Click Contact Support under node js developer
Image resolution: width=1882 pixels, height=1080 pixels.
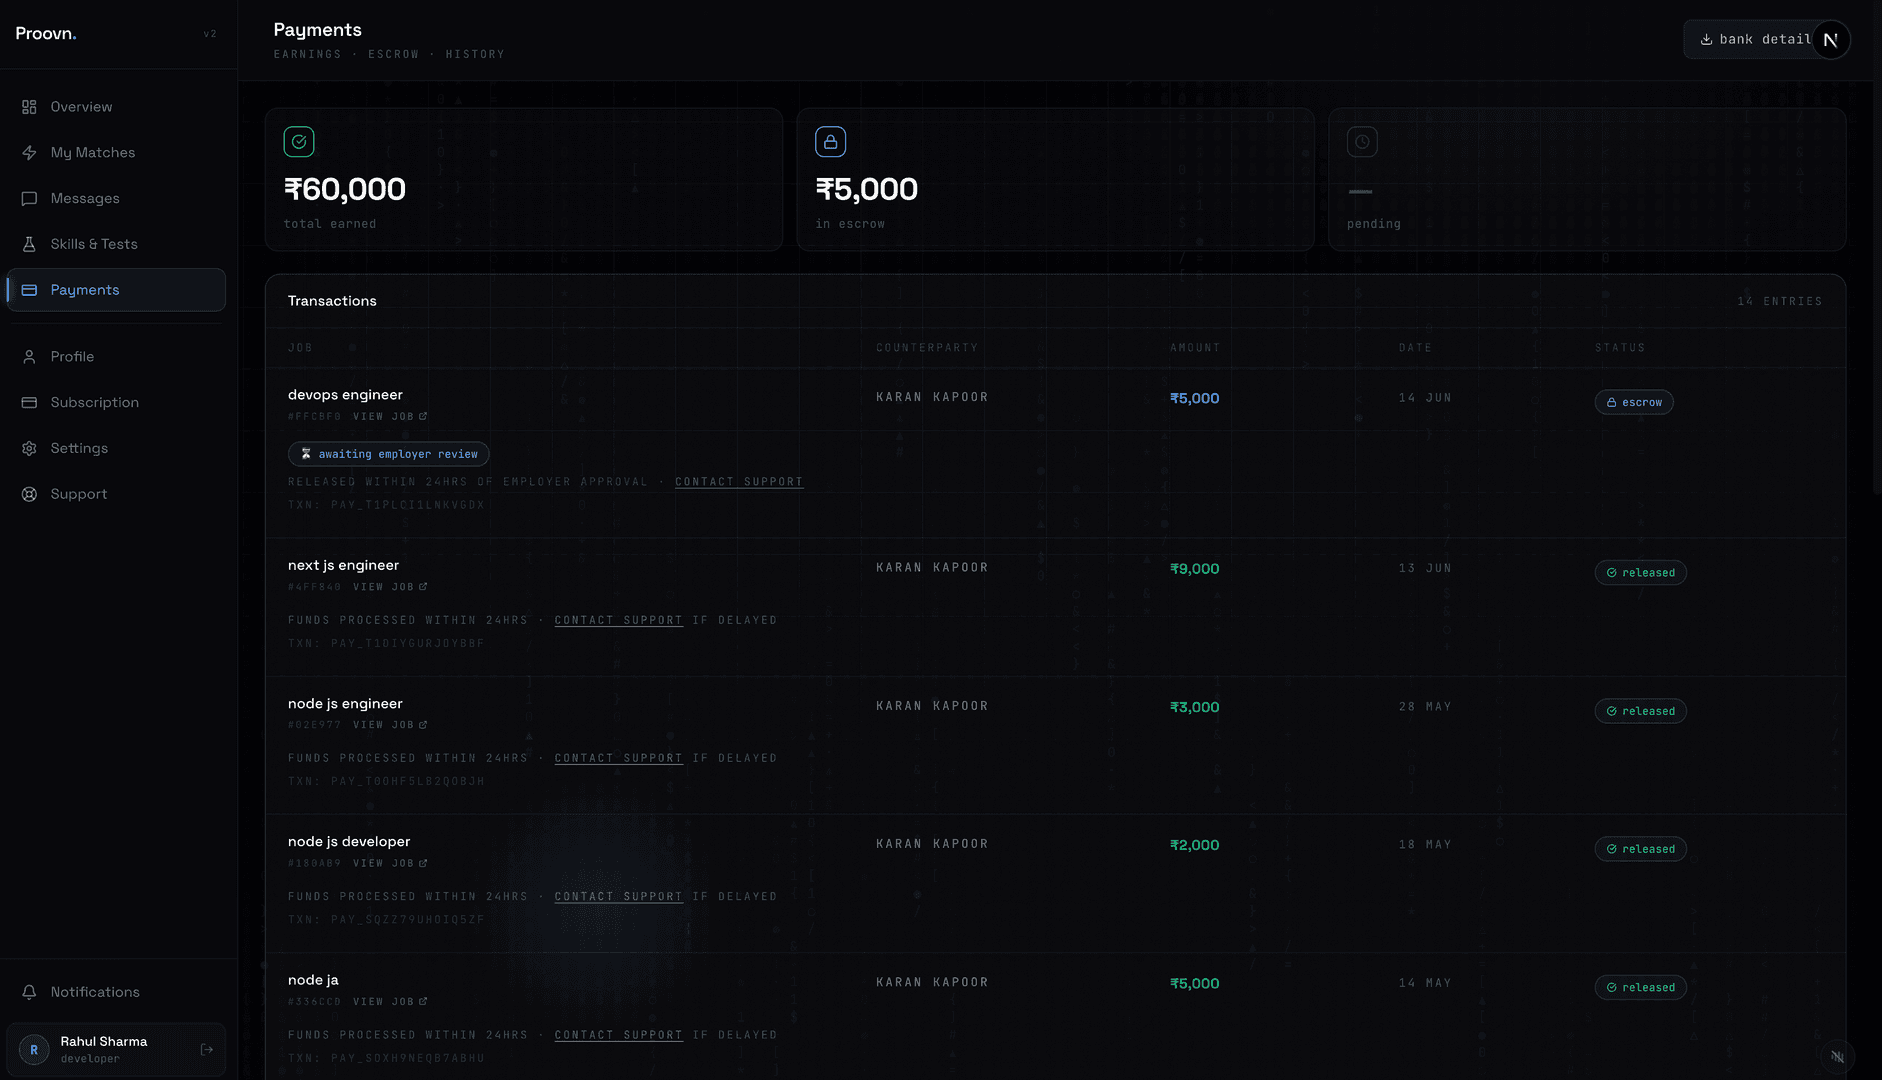(619, 897)
